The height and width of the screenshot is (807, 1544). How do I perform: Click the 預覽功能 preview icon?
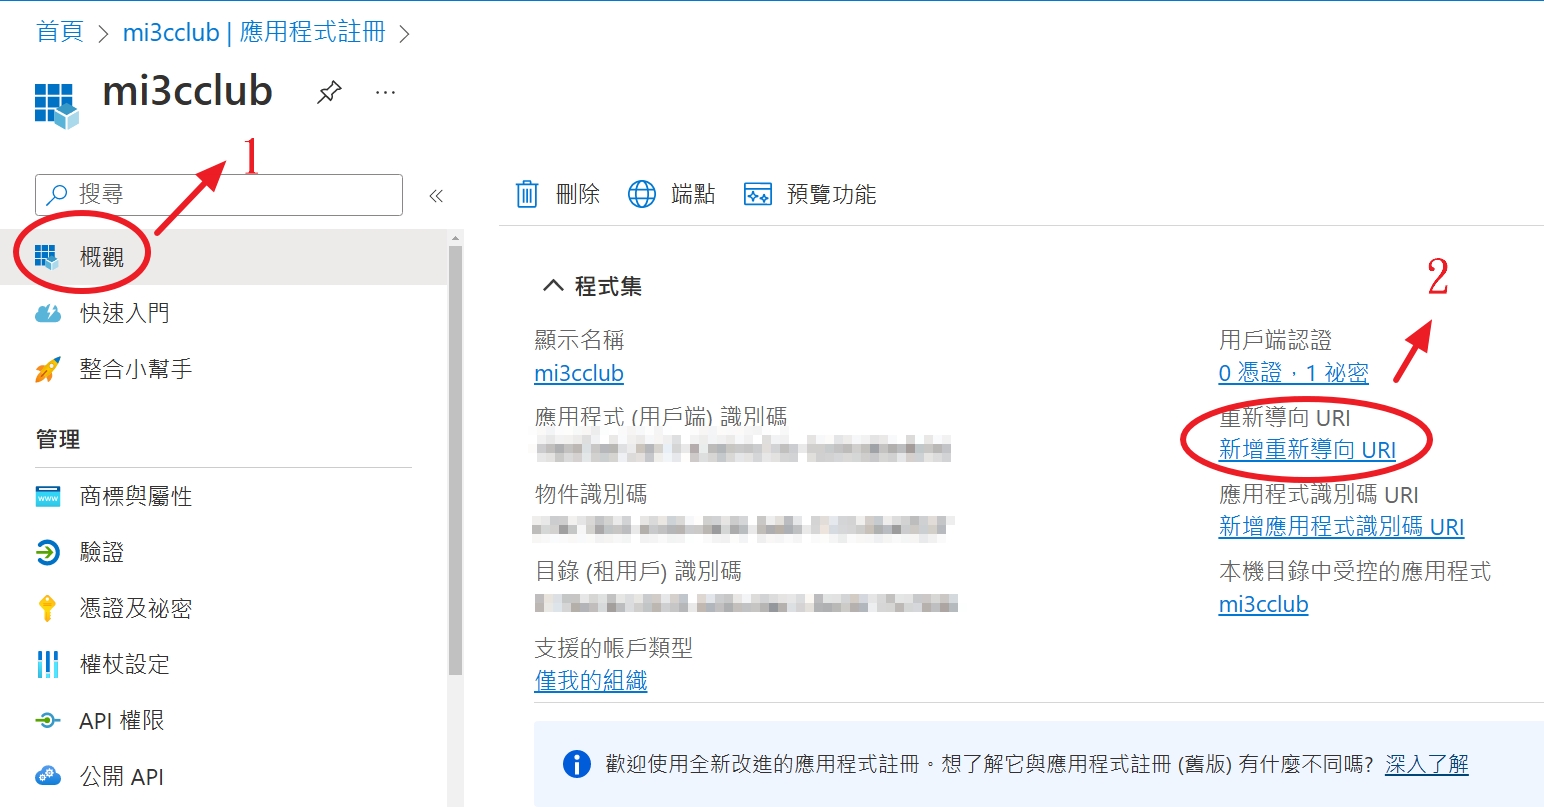click(x=758, y=194)
